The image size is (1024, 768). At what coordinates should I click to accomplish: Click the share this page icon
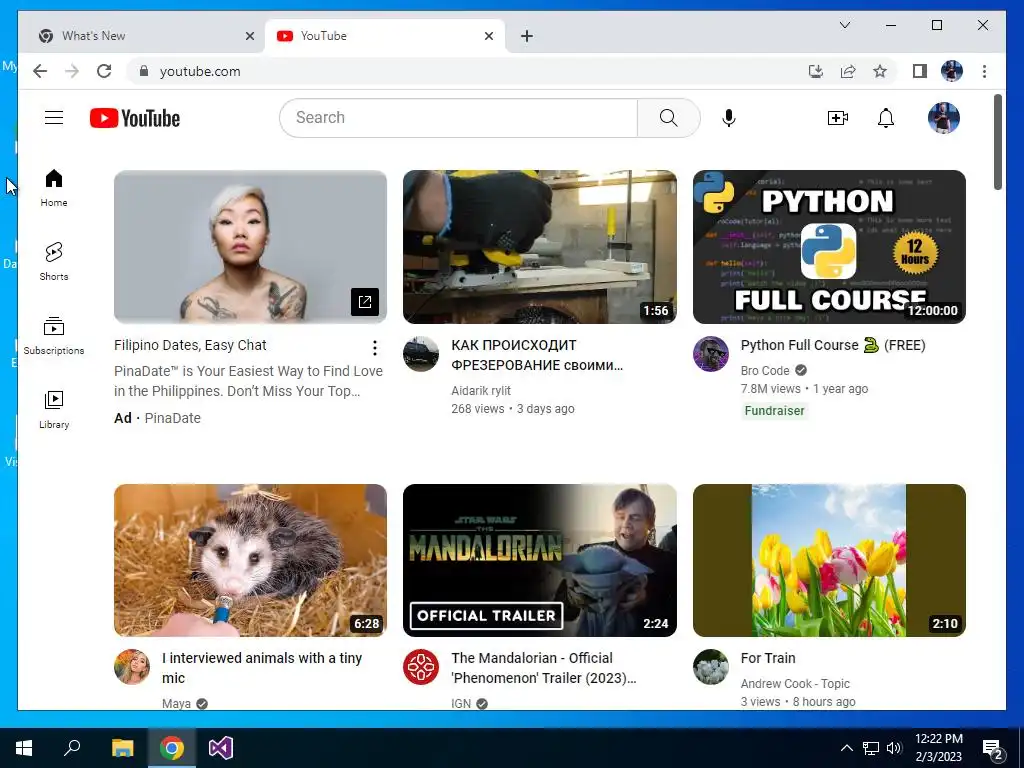tap(848, 71)
